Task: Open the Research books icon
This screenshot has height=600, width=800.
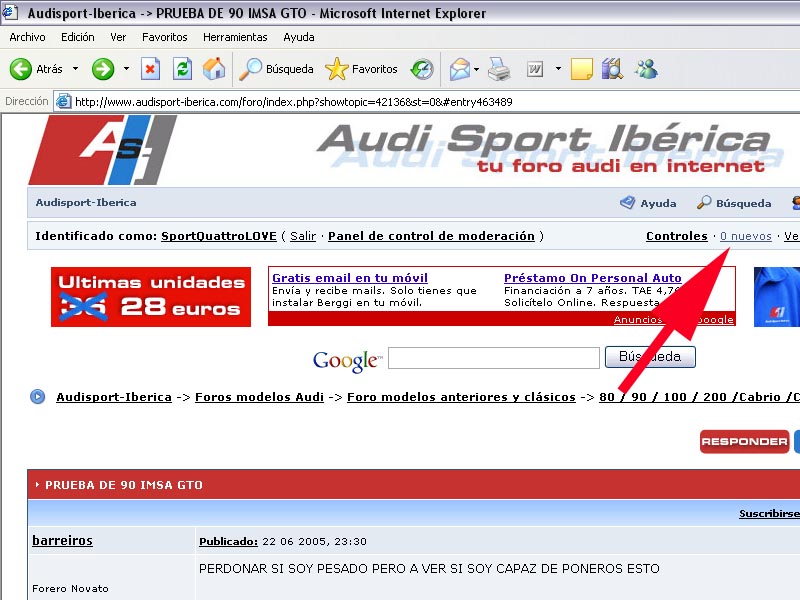Action: [612, 69]
